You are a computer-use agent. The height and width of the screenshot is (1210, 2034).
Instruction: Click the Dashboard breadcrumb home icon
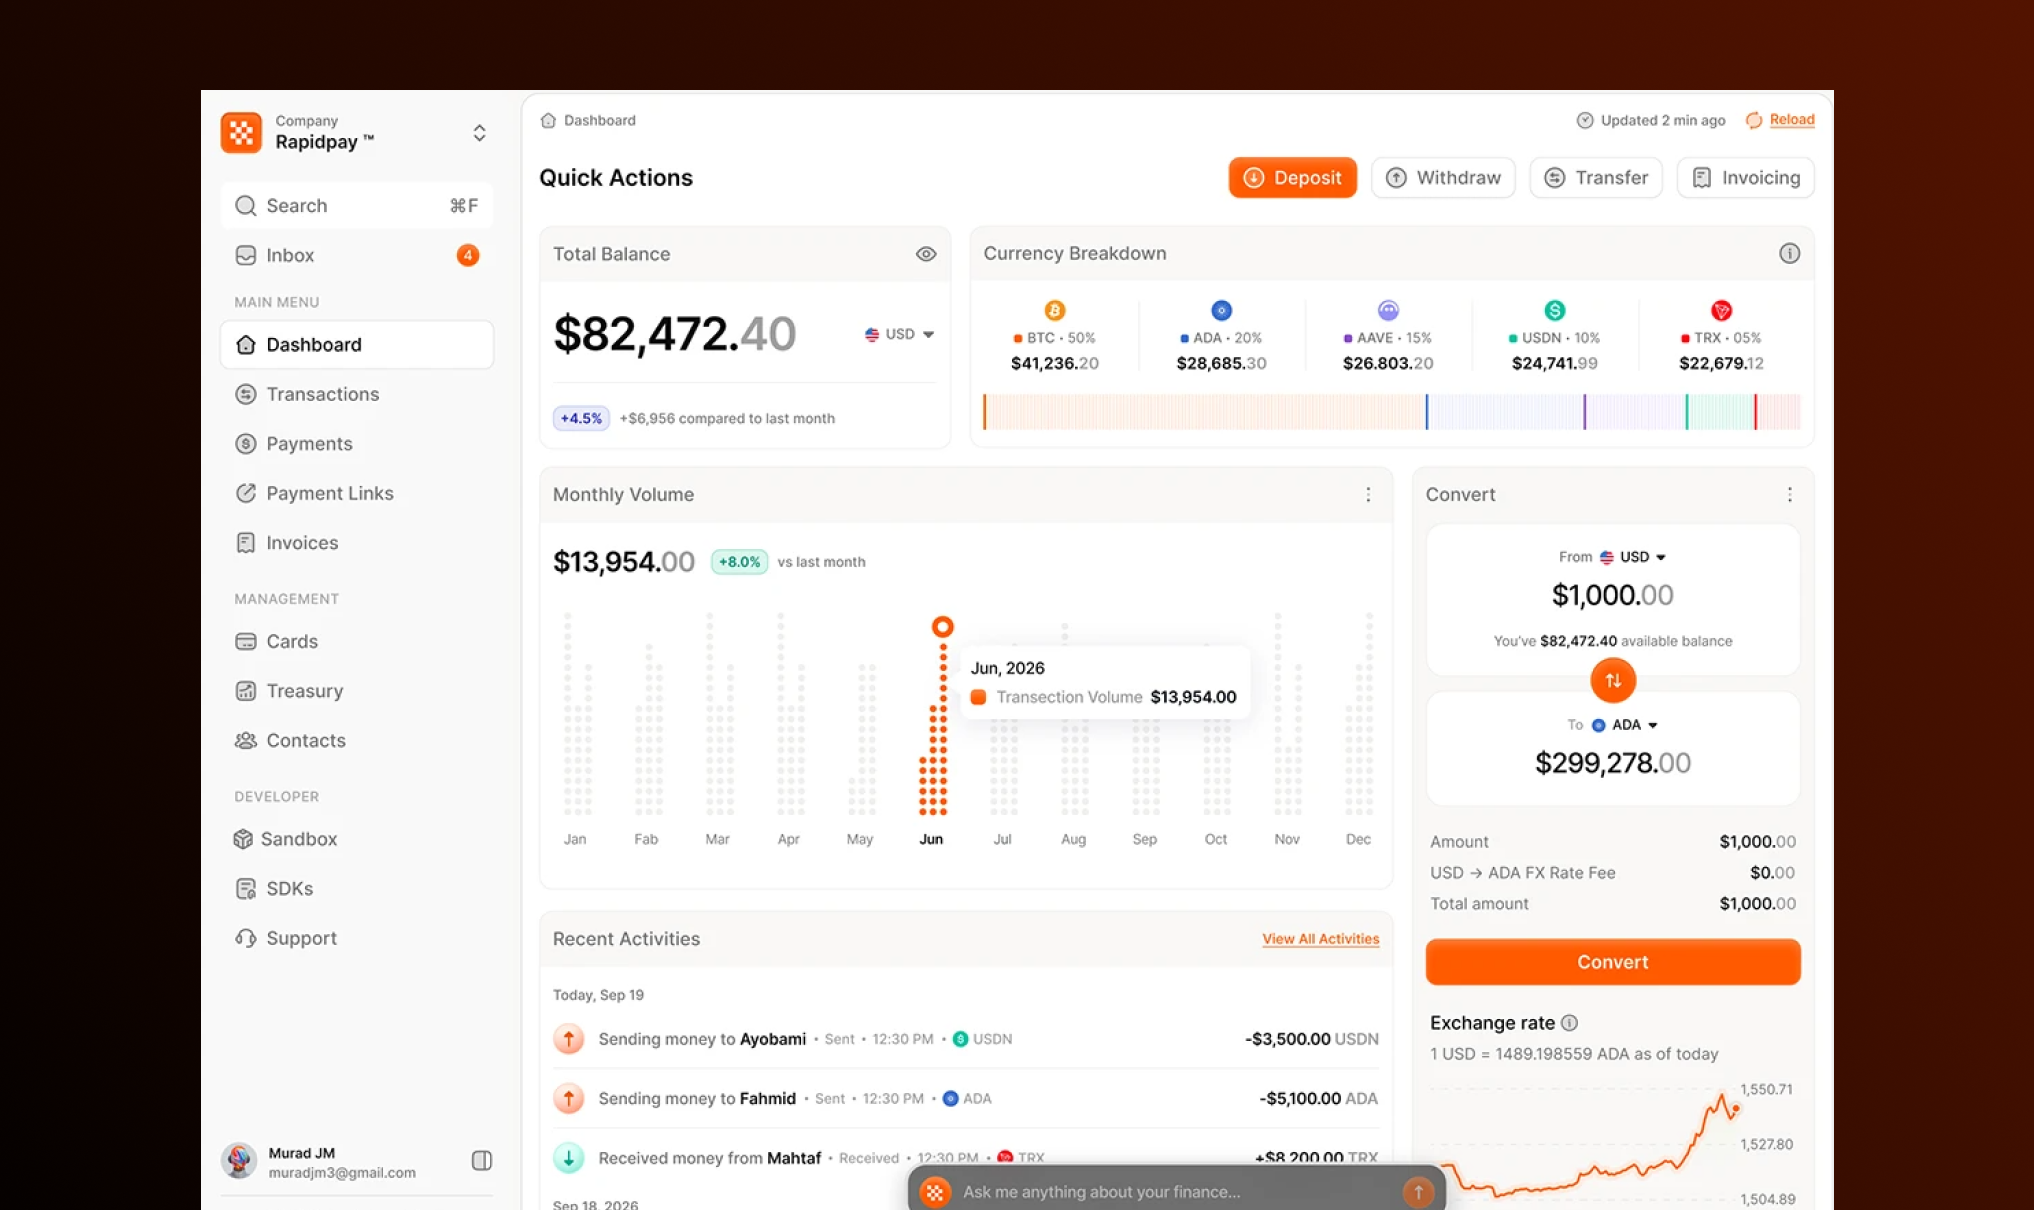(548, 120)
